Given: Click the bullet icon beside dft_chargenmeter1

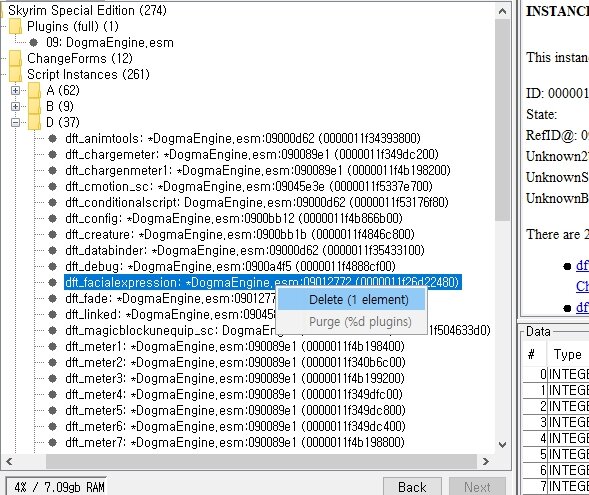Looking at the screenshot, I should pyautogui.click(x=53, y=171).
